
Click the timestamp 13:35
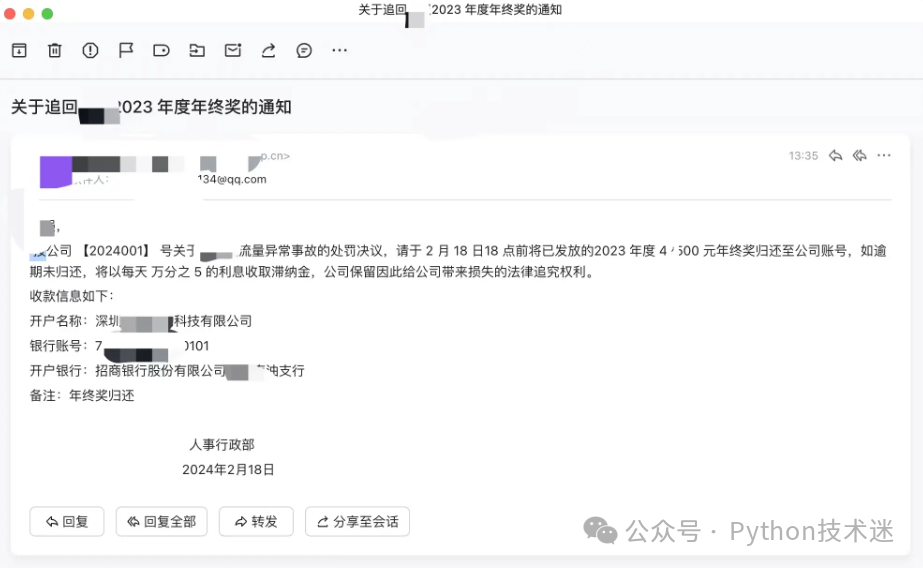[804, 155]
